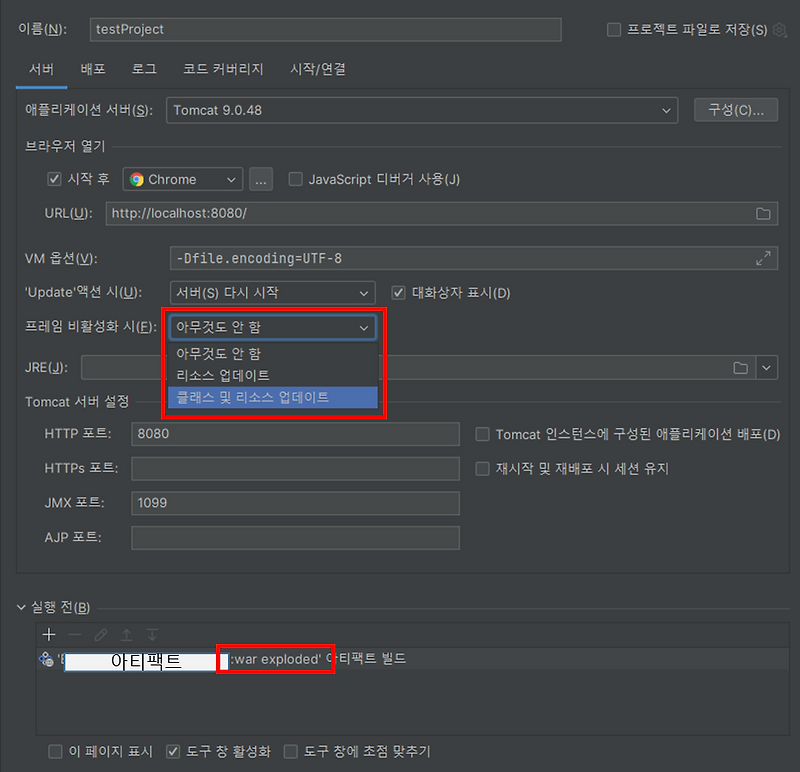Viewport: 800px width, 772px height.
Task: Enable 재시작 및 재배포 시 세션 유지
Action: click(482, 469)
